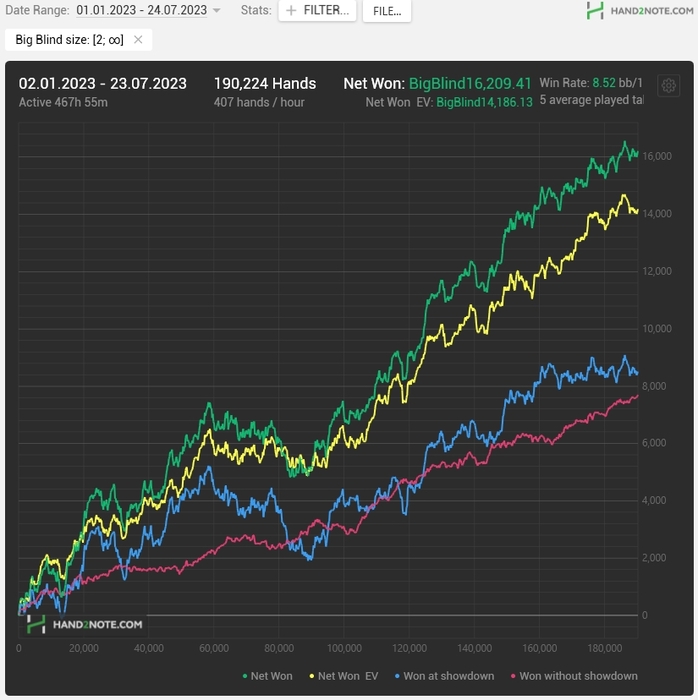Click the Hand2Note watermark logo on graph
The width and height of the screenshot is (698, 700).
click(x=85, y=624)
